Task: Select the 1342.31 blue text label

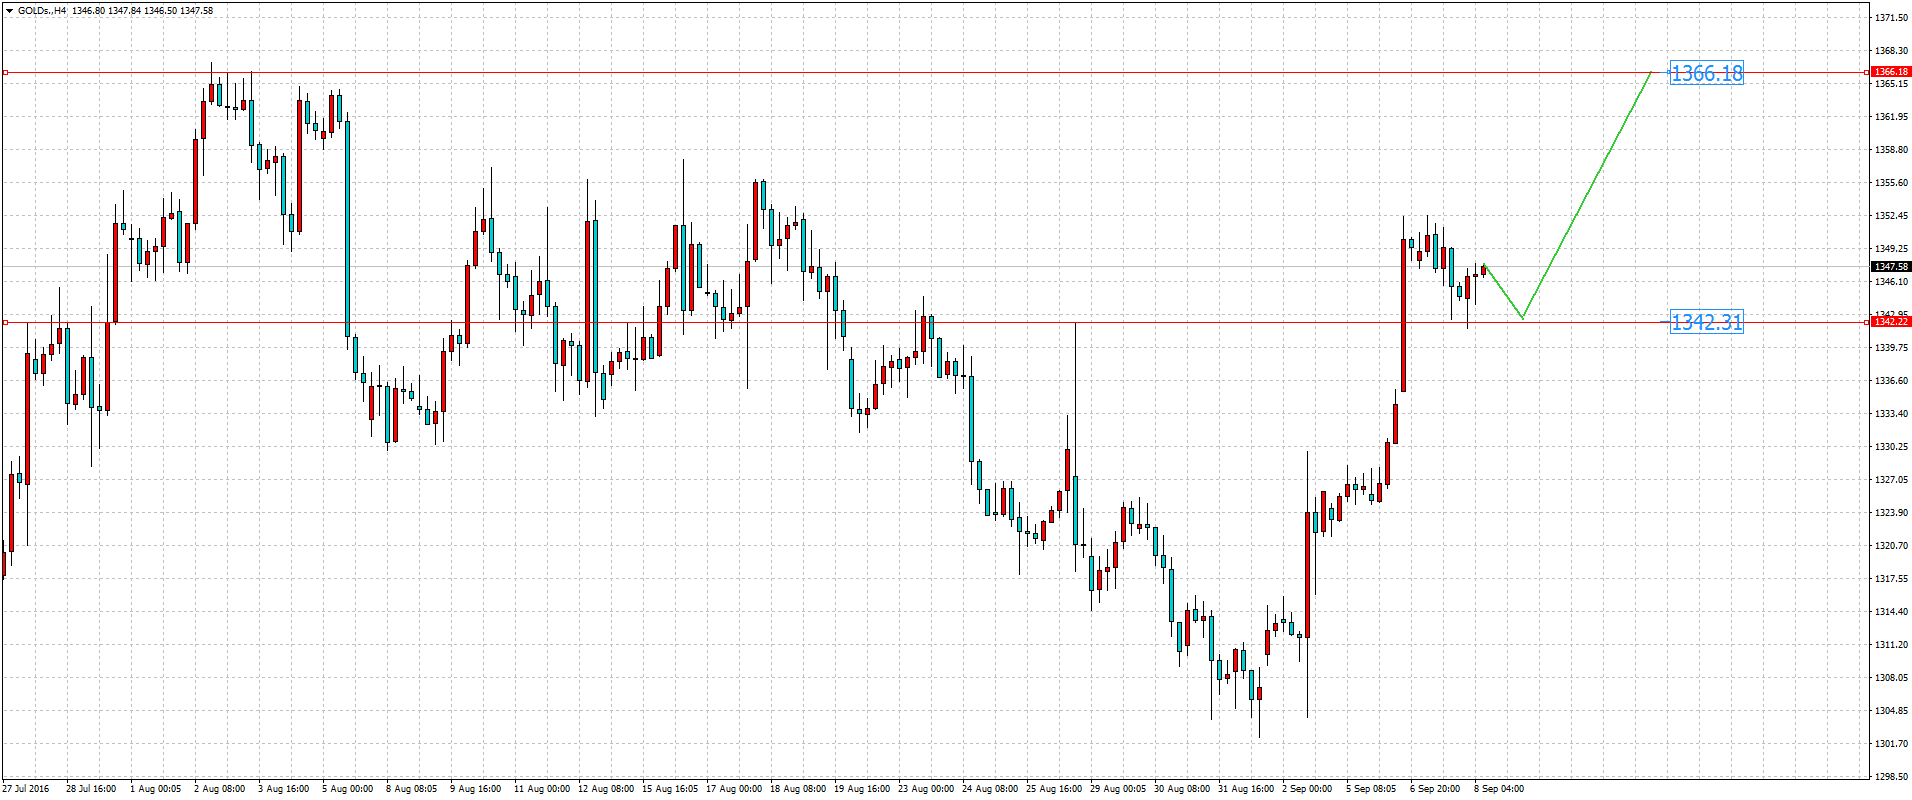Action: coord(1706,322)
